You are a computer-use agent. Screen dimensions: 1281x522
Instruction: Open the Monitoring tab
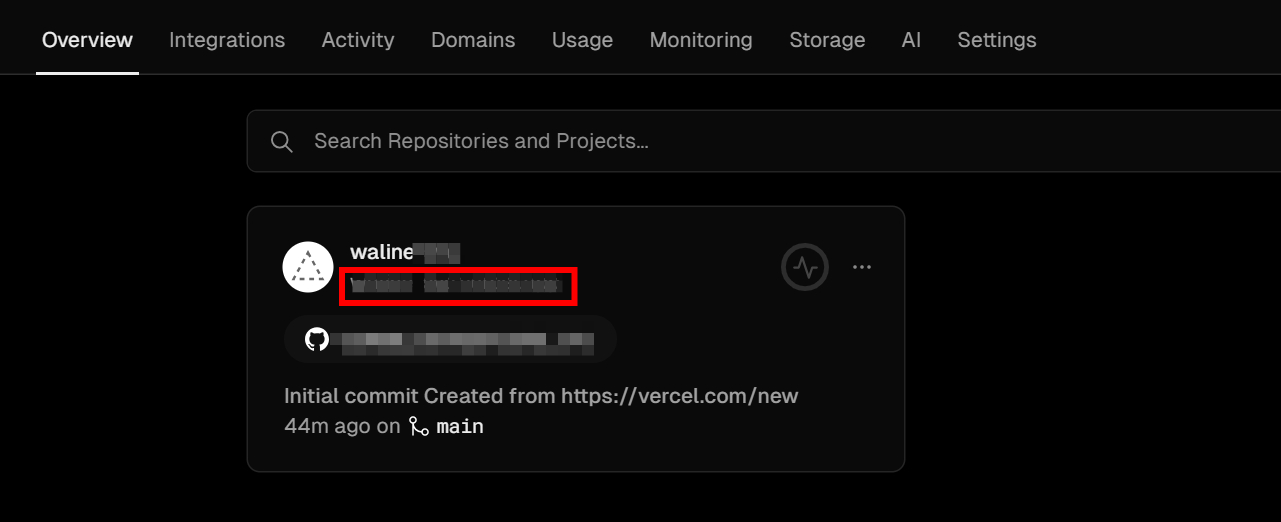click(x=701, y=40)
